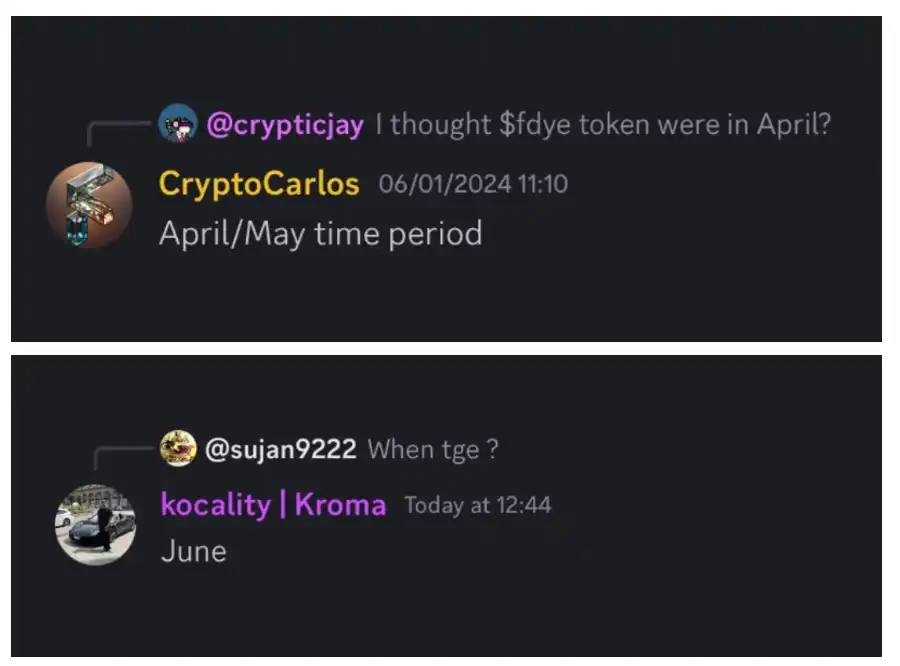This screenshot has height=666, width=900.
Task: Click sujan9222's small reply avatar
Action: (178, 449)
